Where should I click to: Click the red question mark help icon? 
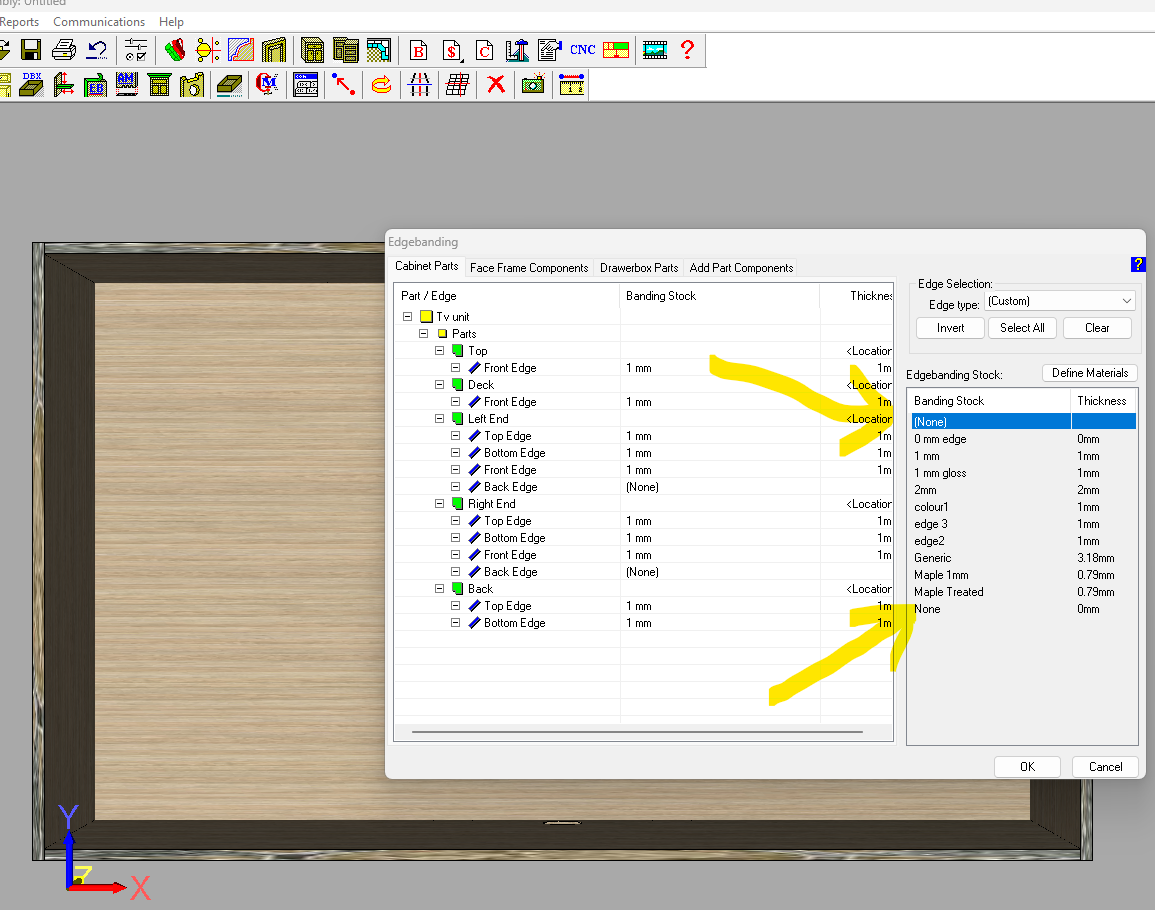pos(687,50)
